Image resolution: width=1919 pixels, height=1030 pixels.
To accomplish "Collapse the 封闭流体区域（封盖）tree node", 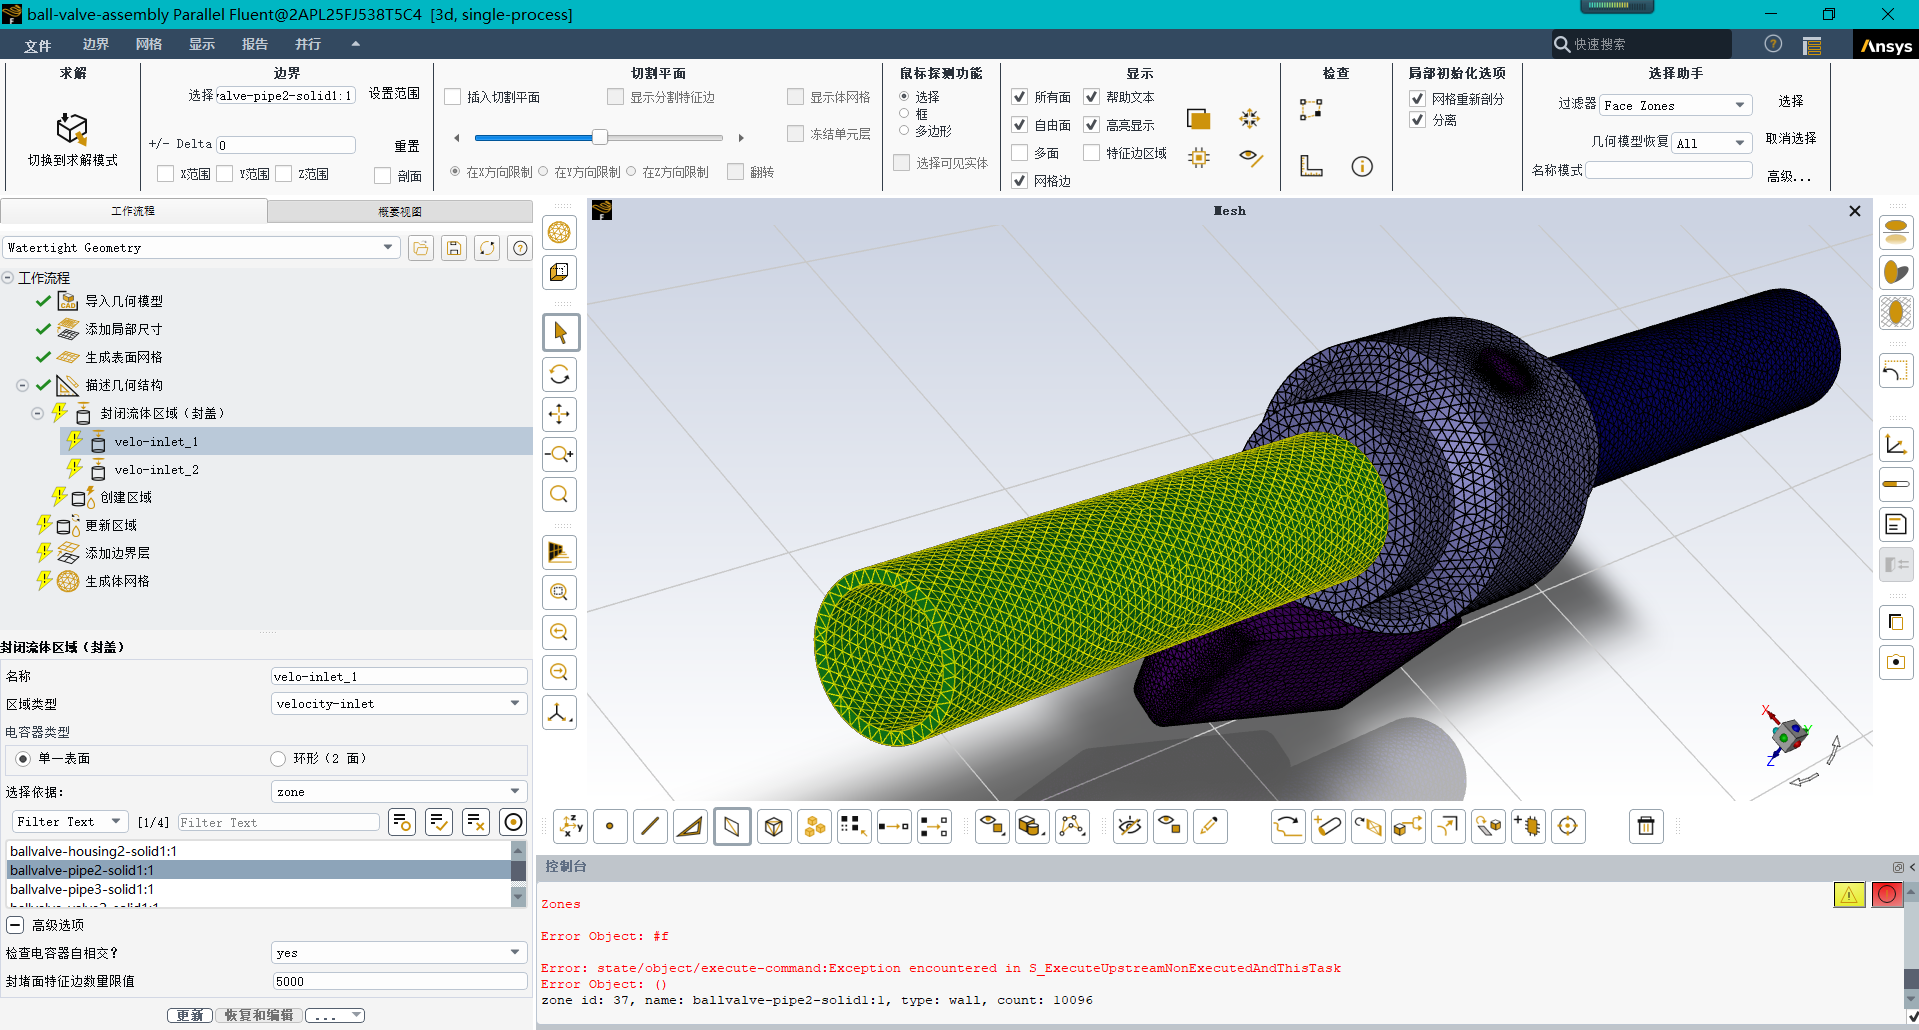I will (37, 413).
